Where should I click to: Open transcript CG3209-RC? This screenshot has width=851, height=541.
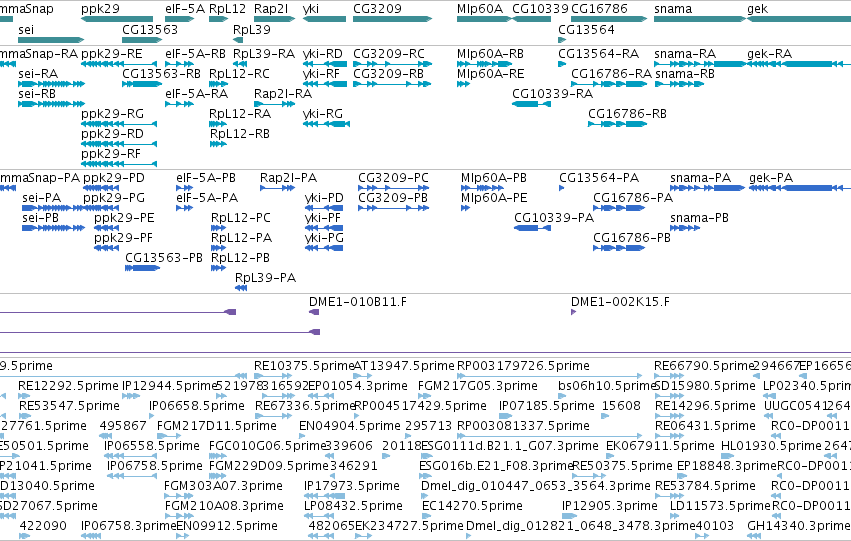389,54
